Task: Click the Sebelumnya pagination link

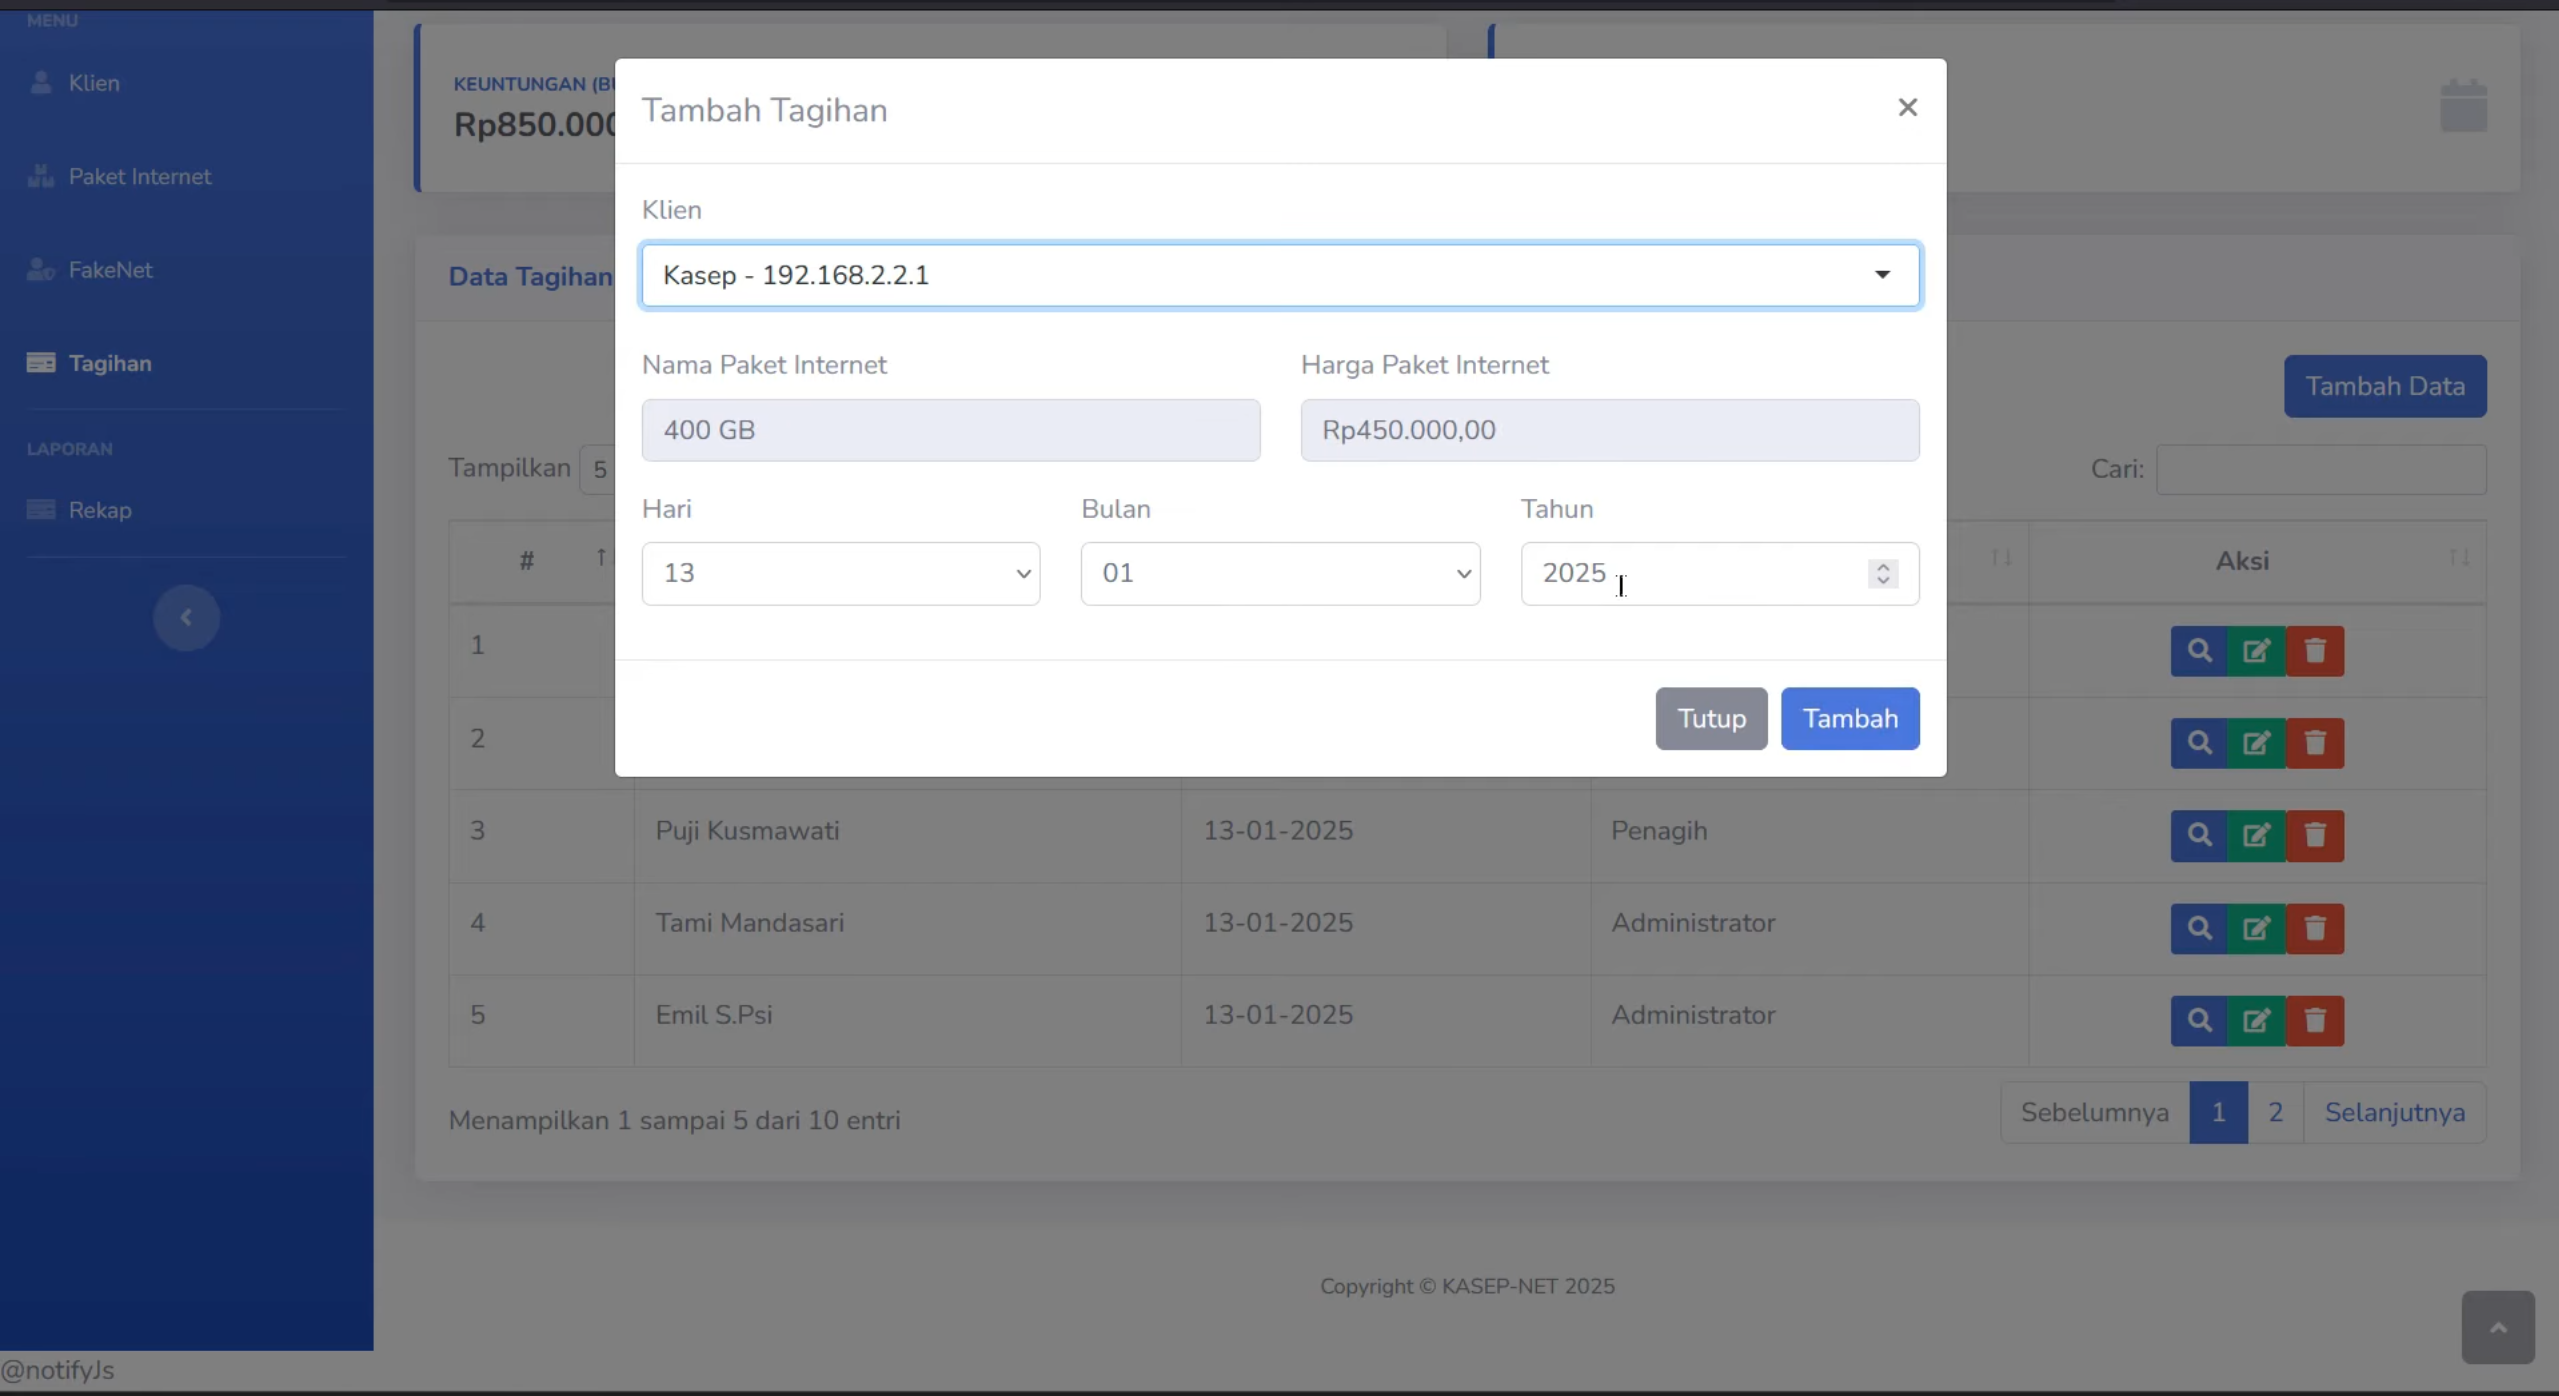Action: [x=2094, y=1112]
